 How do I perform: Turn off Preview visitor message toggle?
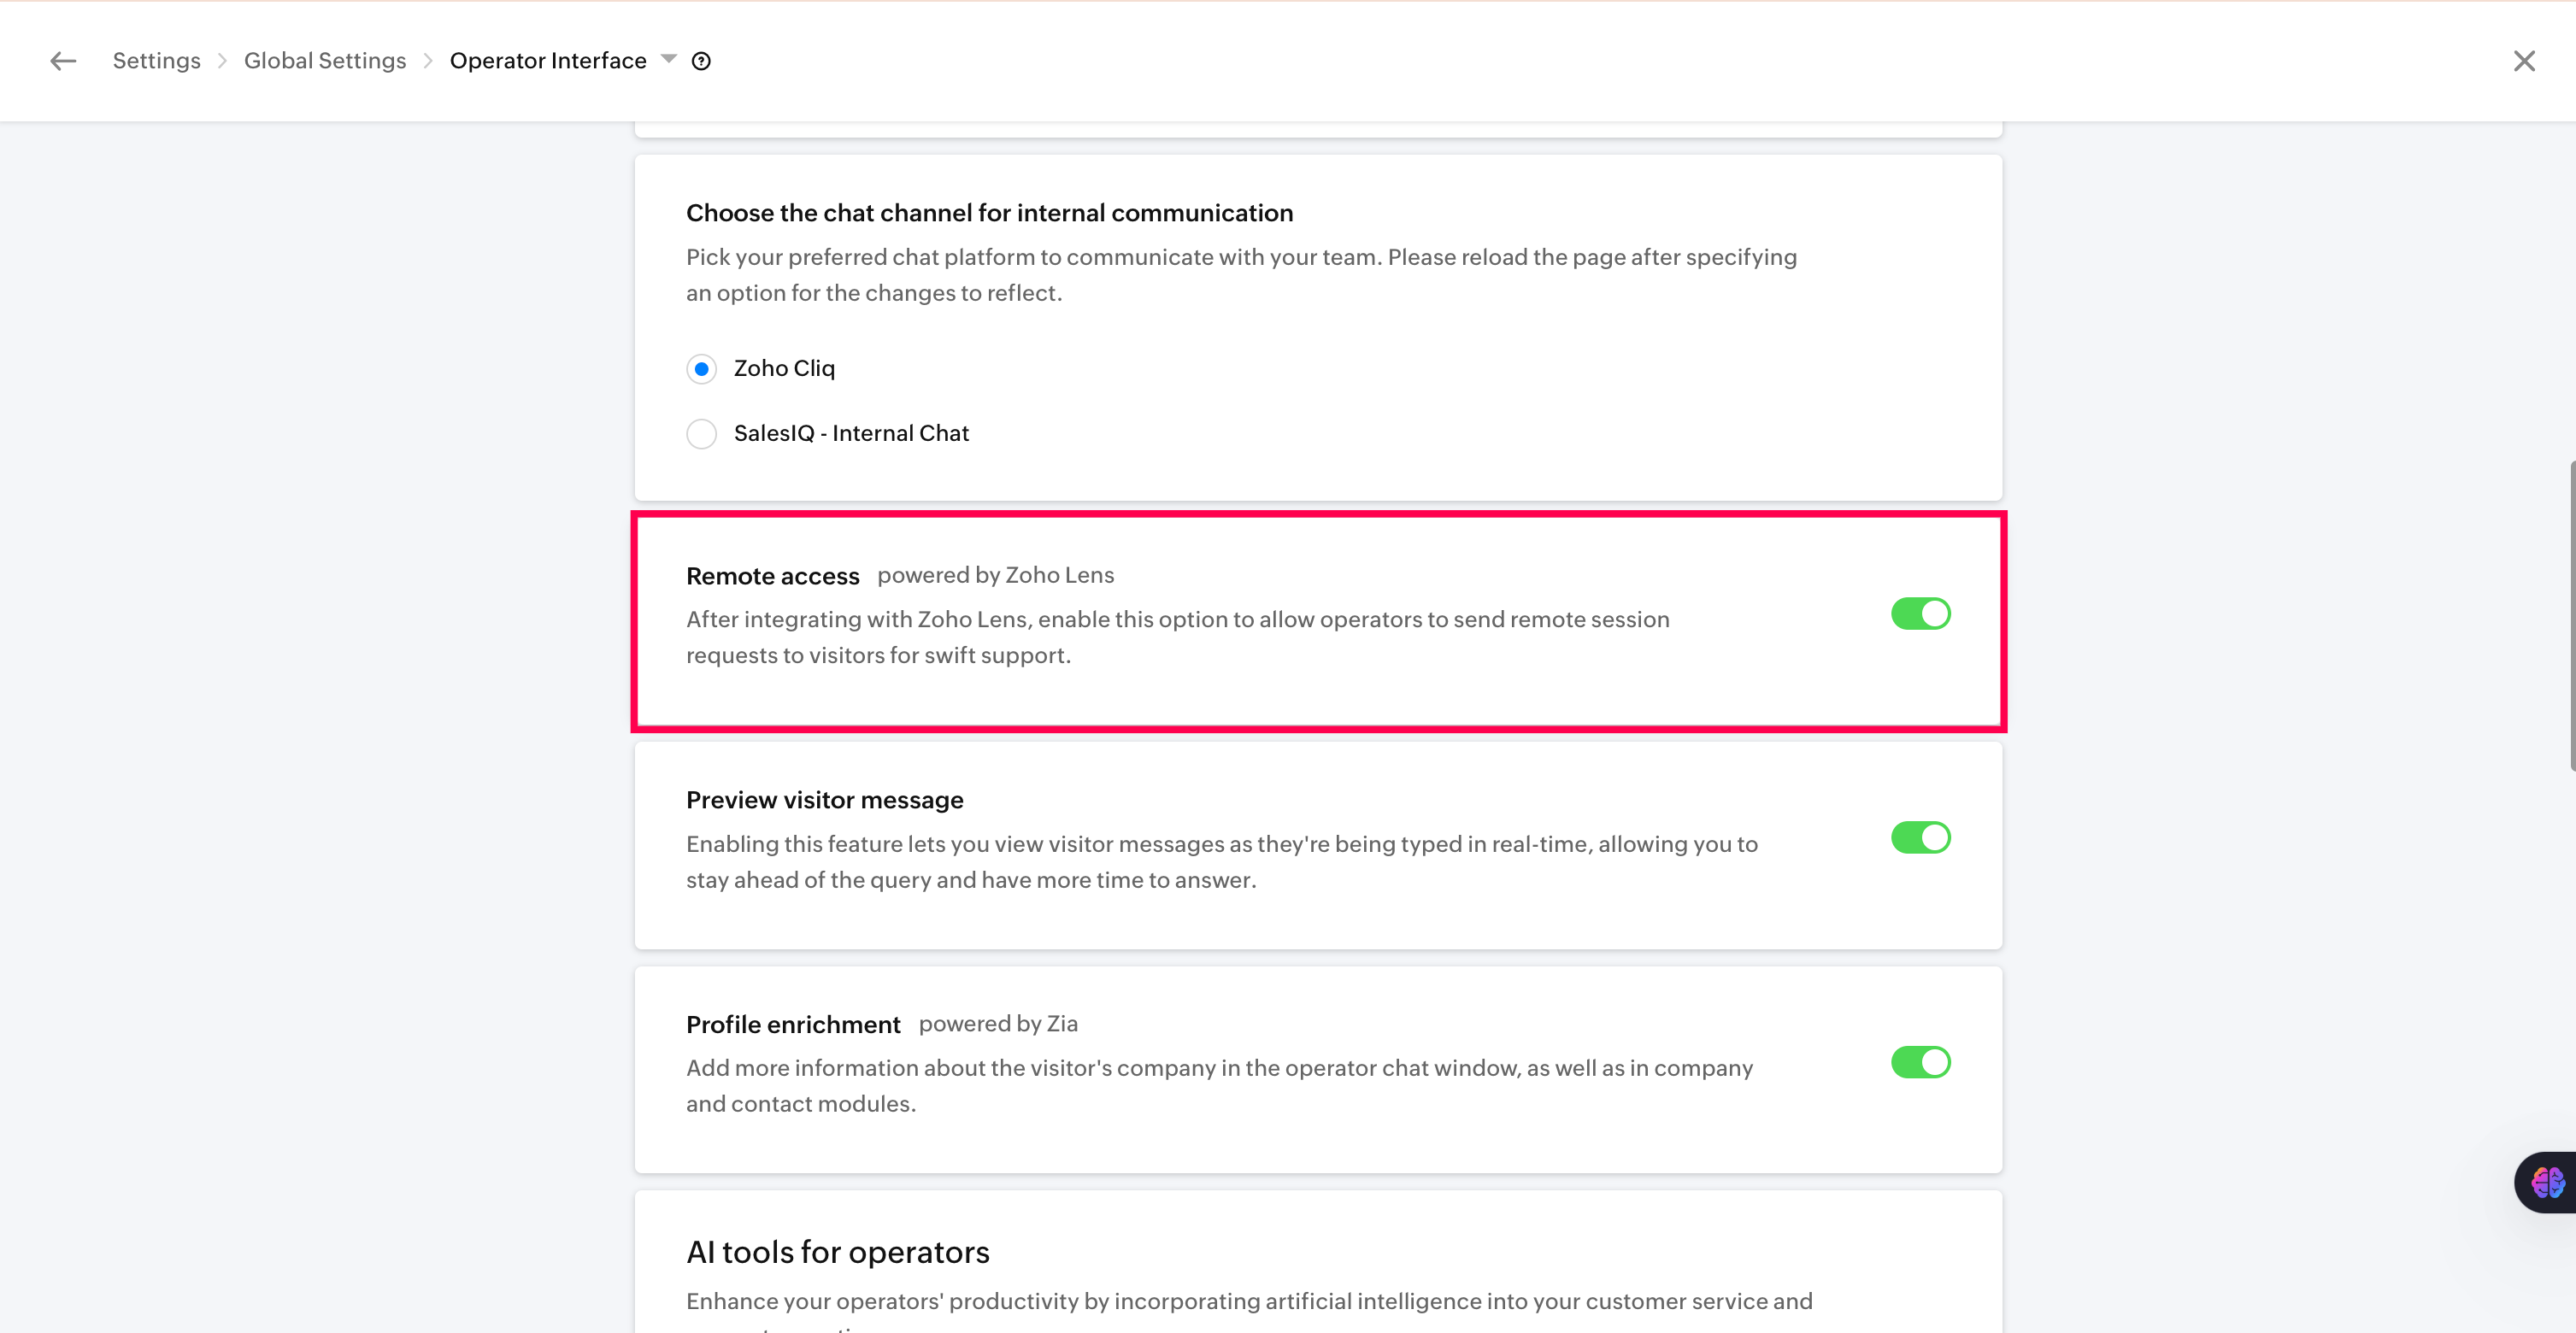(x=1921, y=838)
